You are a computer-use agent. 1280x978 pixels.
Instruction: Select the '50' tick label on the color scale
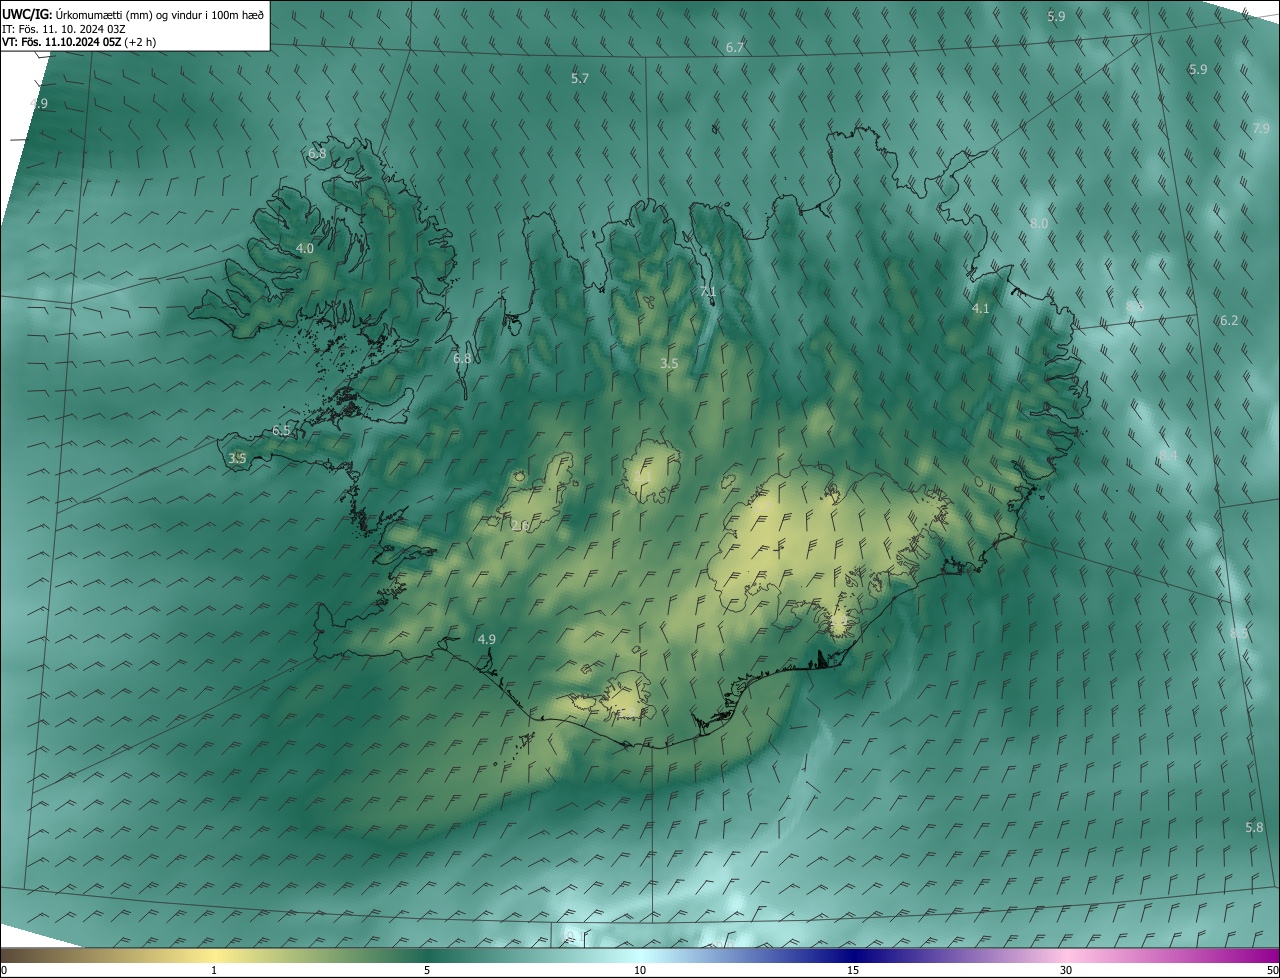(x=1272, y=970)
